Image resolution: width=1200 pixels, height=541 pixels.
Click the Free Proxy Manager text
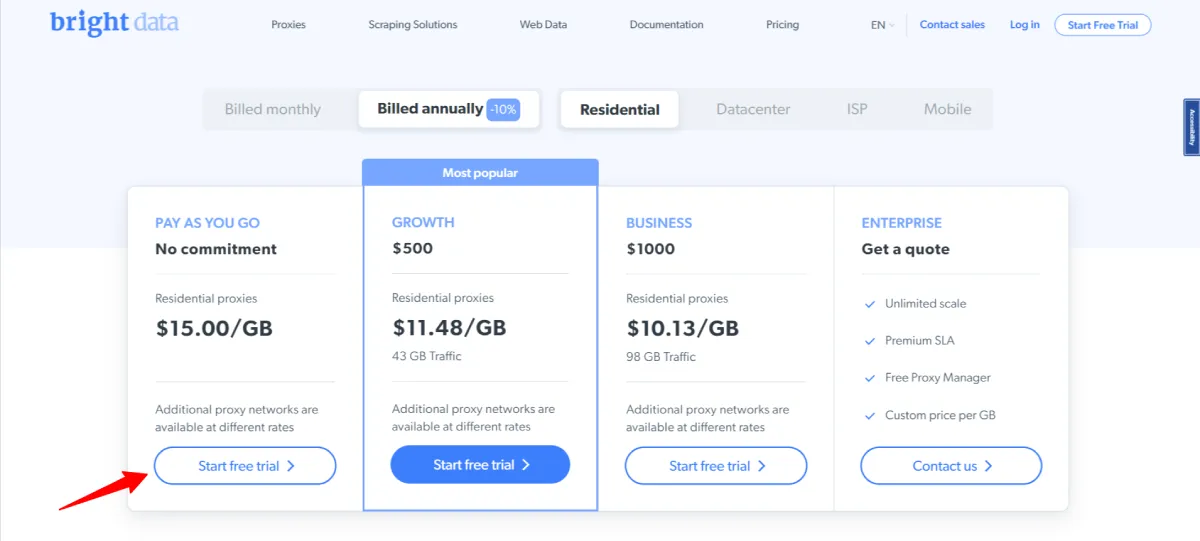tap(938, 378)
